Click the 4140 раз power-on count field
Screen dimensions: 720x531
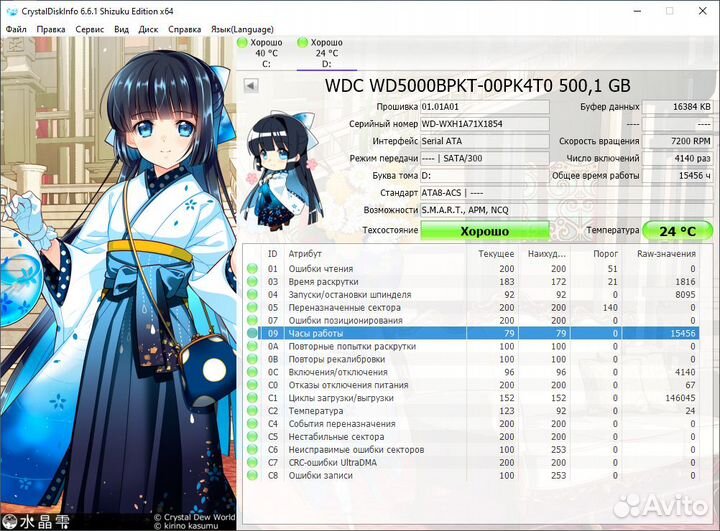(677, 158)
